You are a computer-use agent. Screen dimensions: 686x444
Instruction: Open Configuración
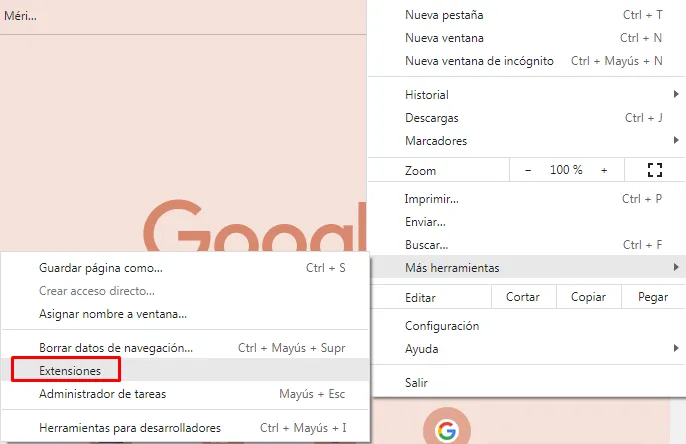pos(527,326)
